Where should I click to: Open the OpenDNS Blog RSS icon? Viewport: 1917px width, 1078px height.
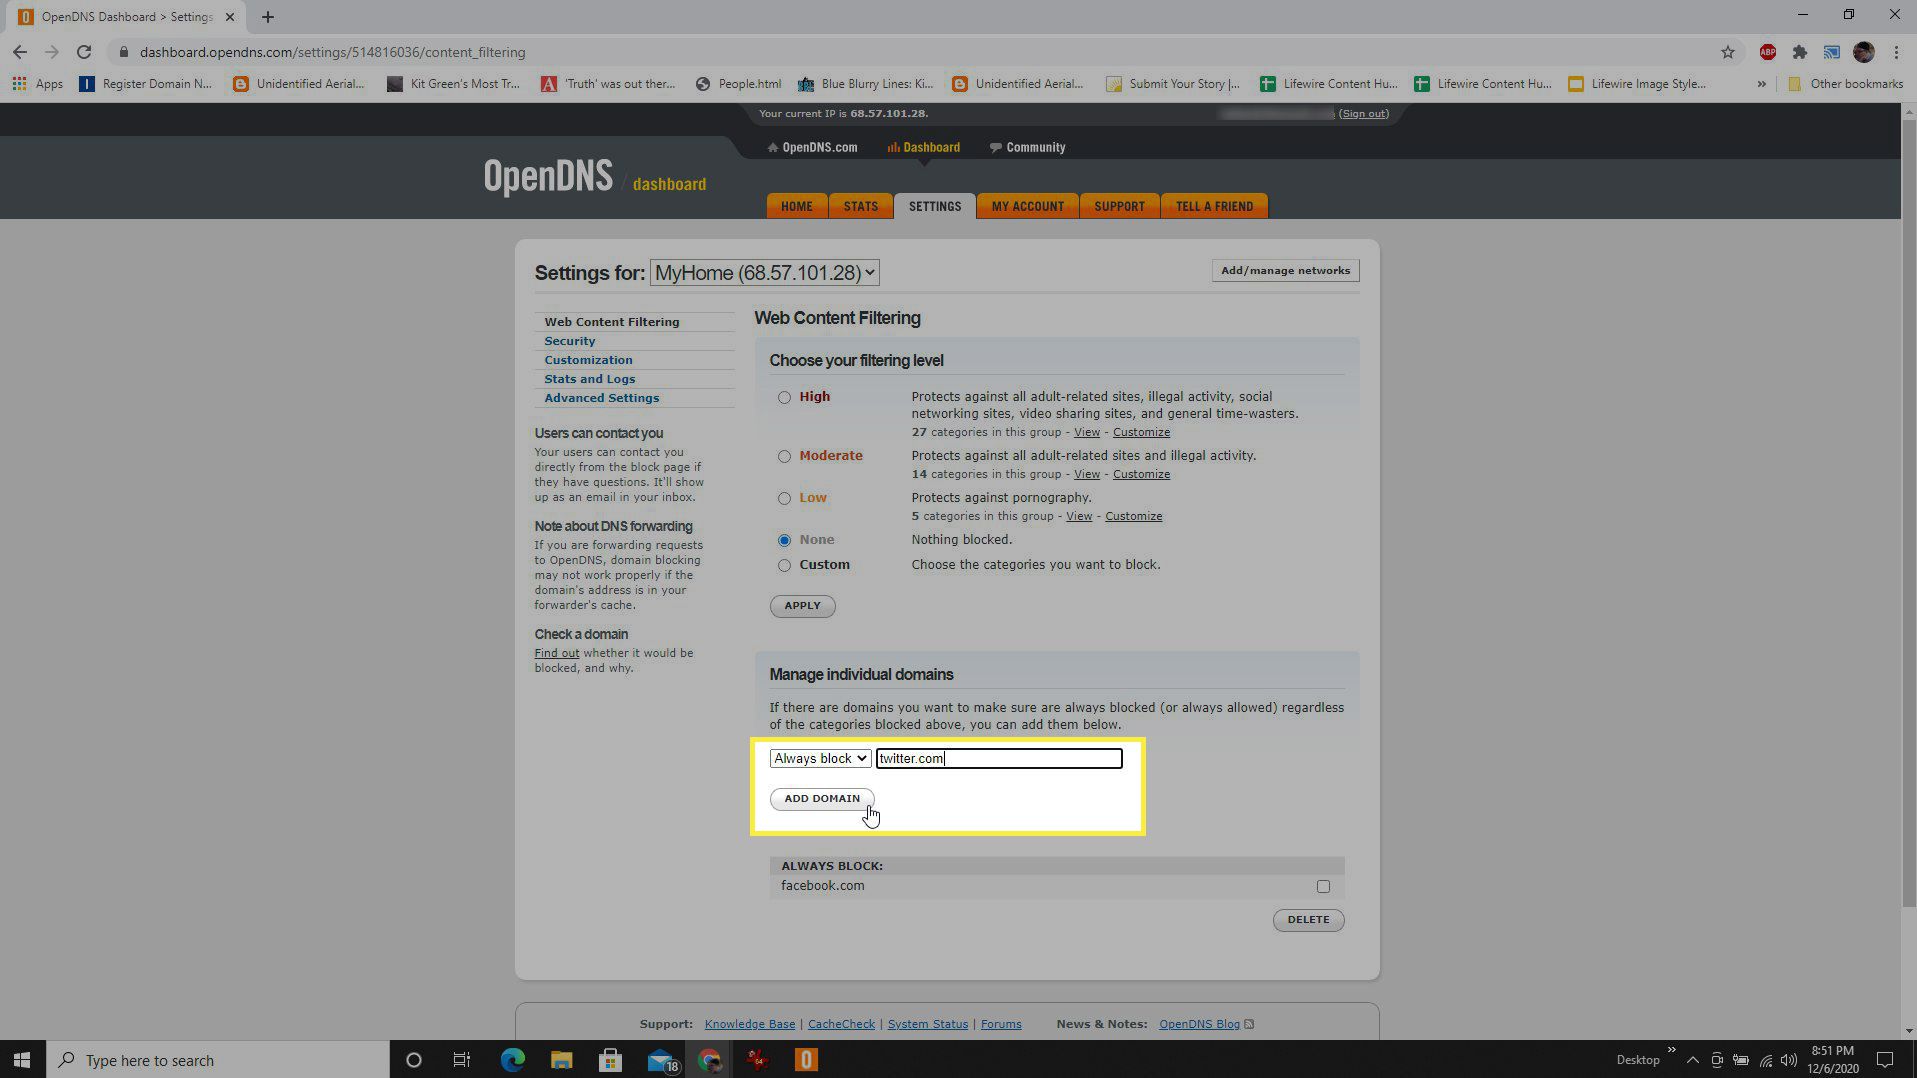click(1249, 1024)
